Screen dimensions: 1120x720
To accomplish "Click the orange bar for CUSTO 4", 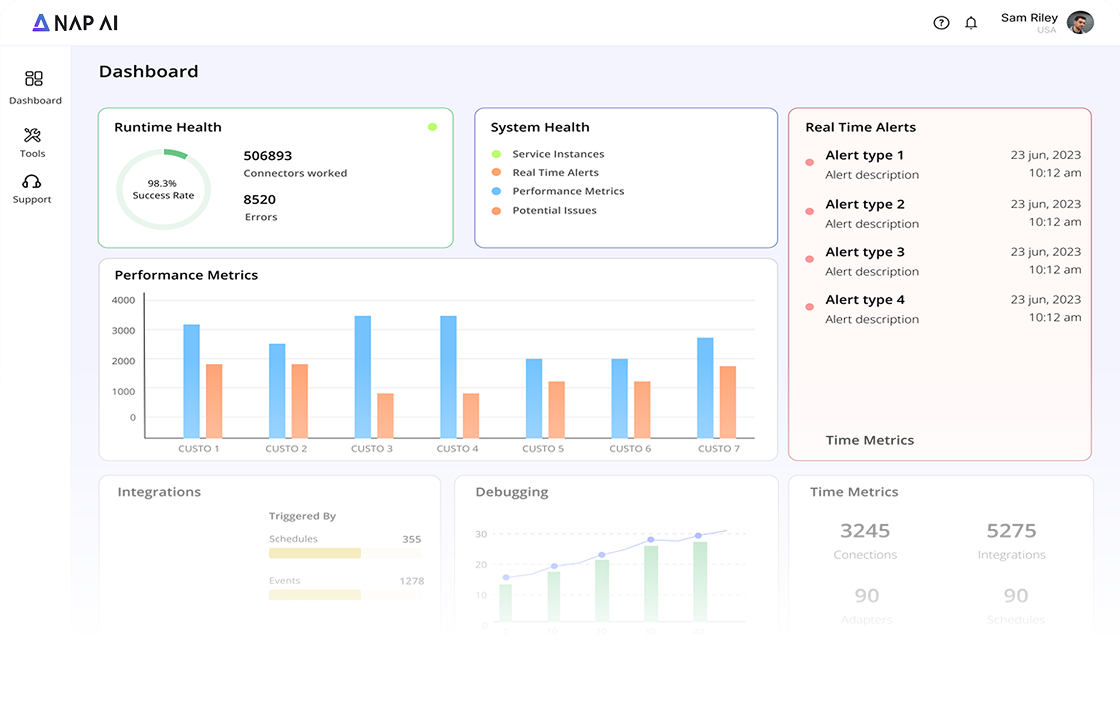I will [x=471, y=416].
